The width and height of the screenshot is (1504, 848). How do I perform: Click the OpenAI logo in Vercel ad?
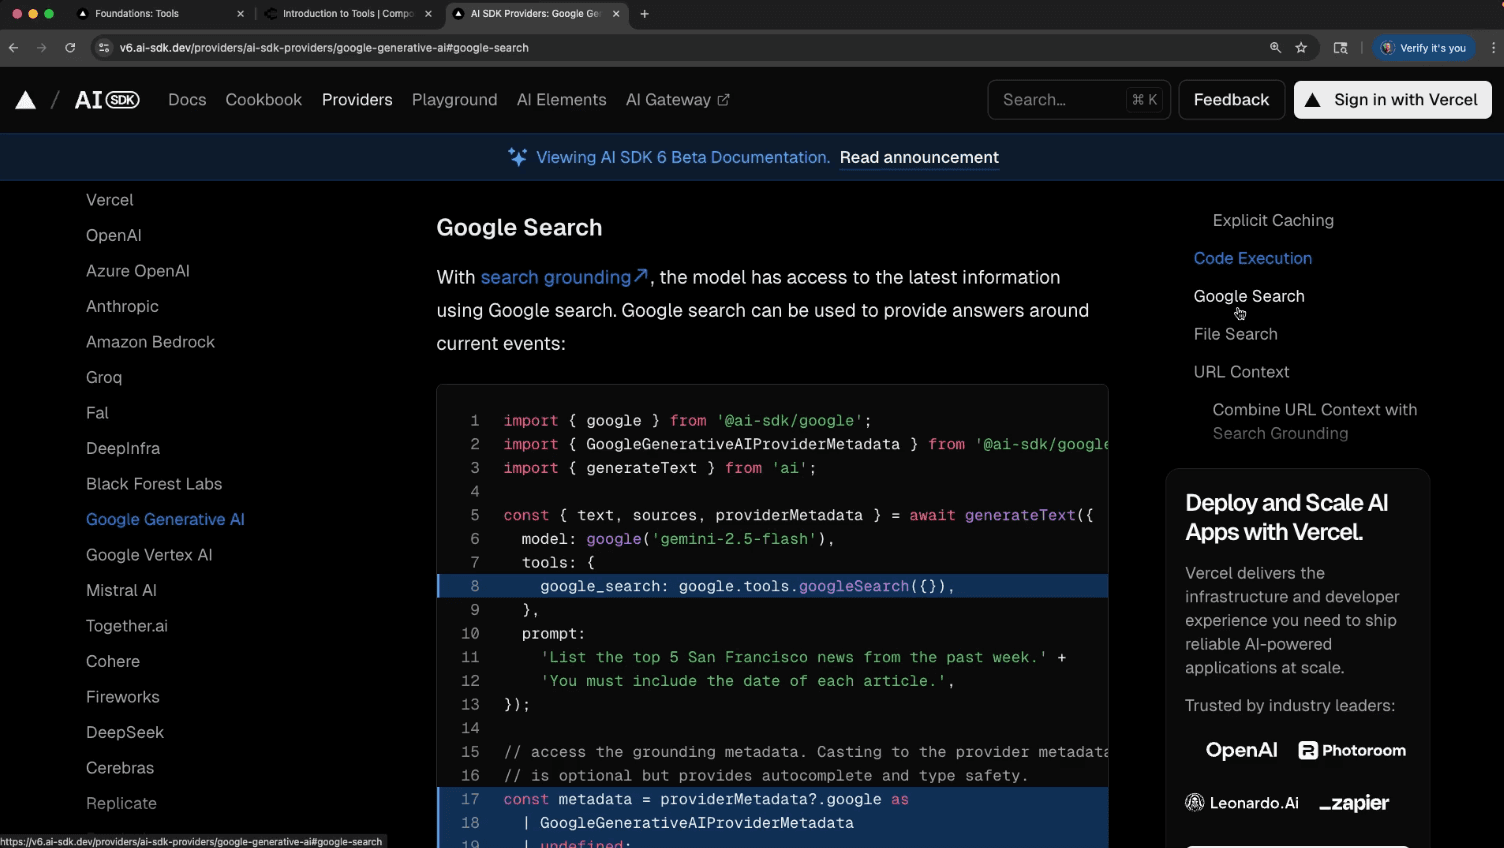(x=1241, y=750)
